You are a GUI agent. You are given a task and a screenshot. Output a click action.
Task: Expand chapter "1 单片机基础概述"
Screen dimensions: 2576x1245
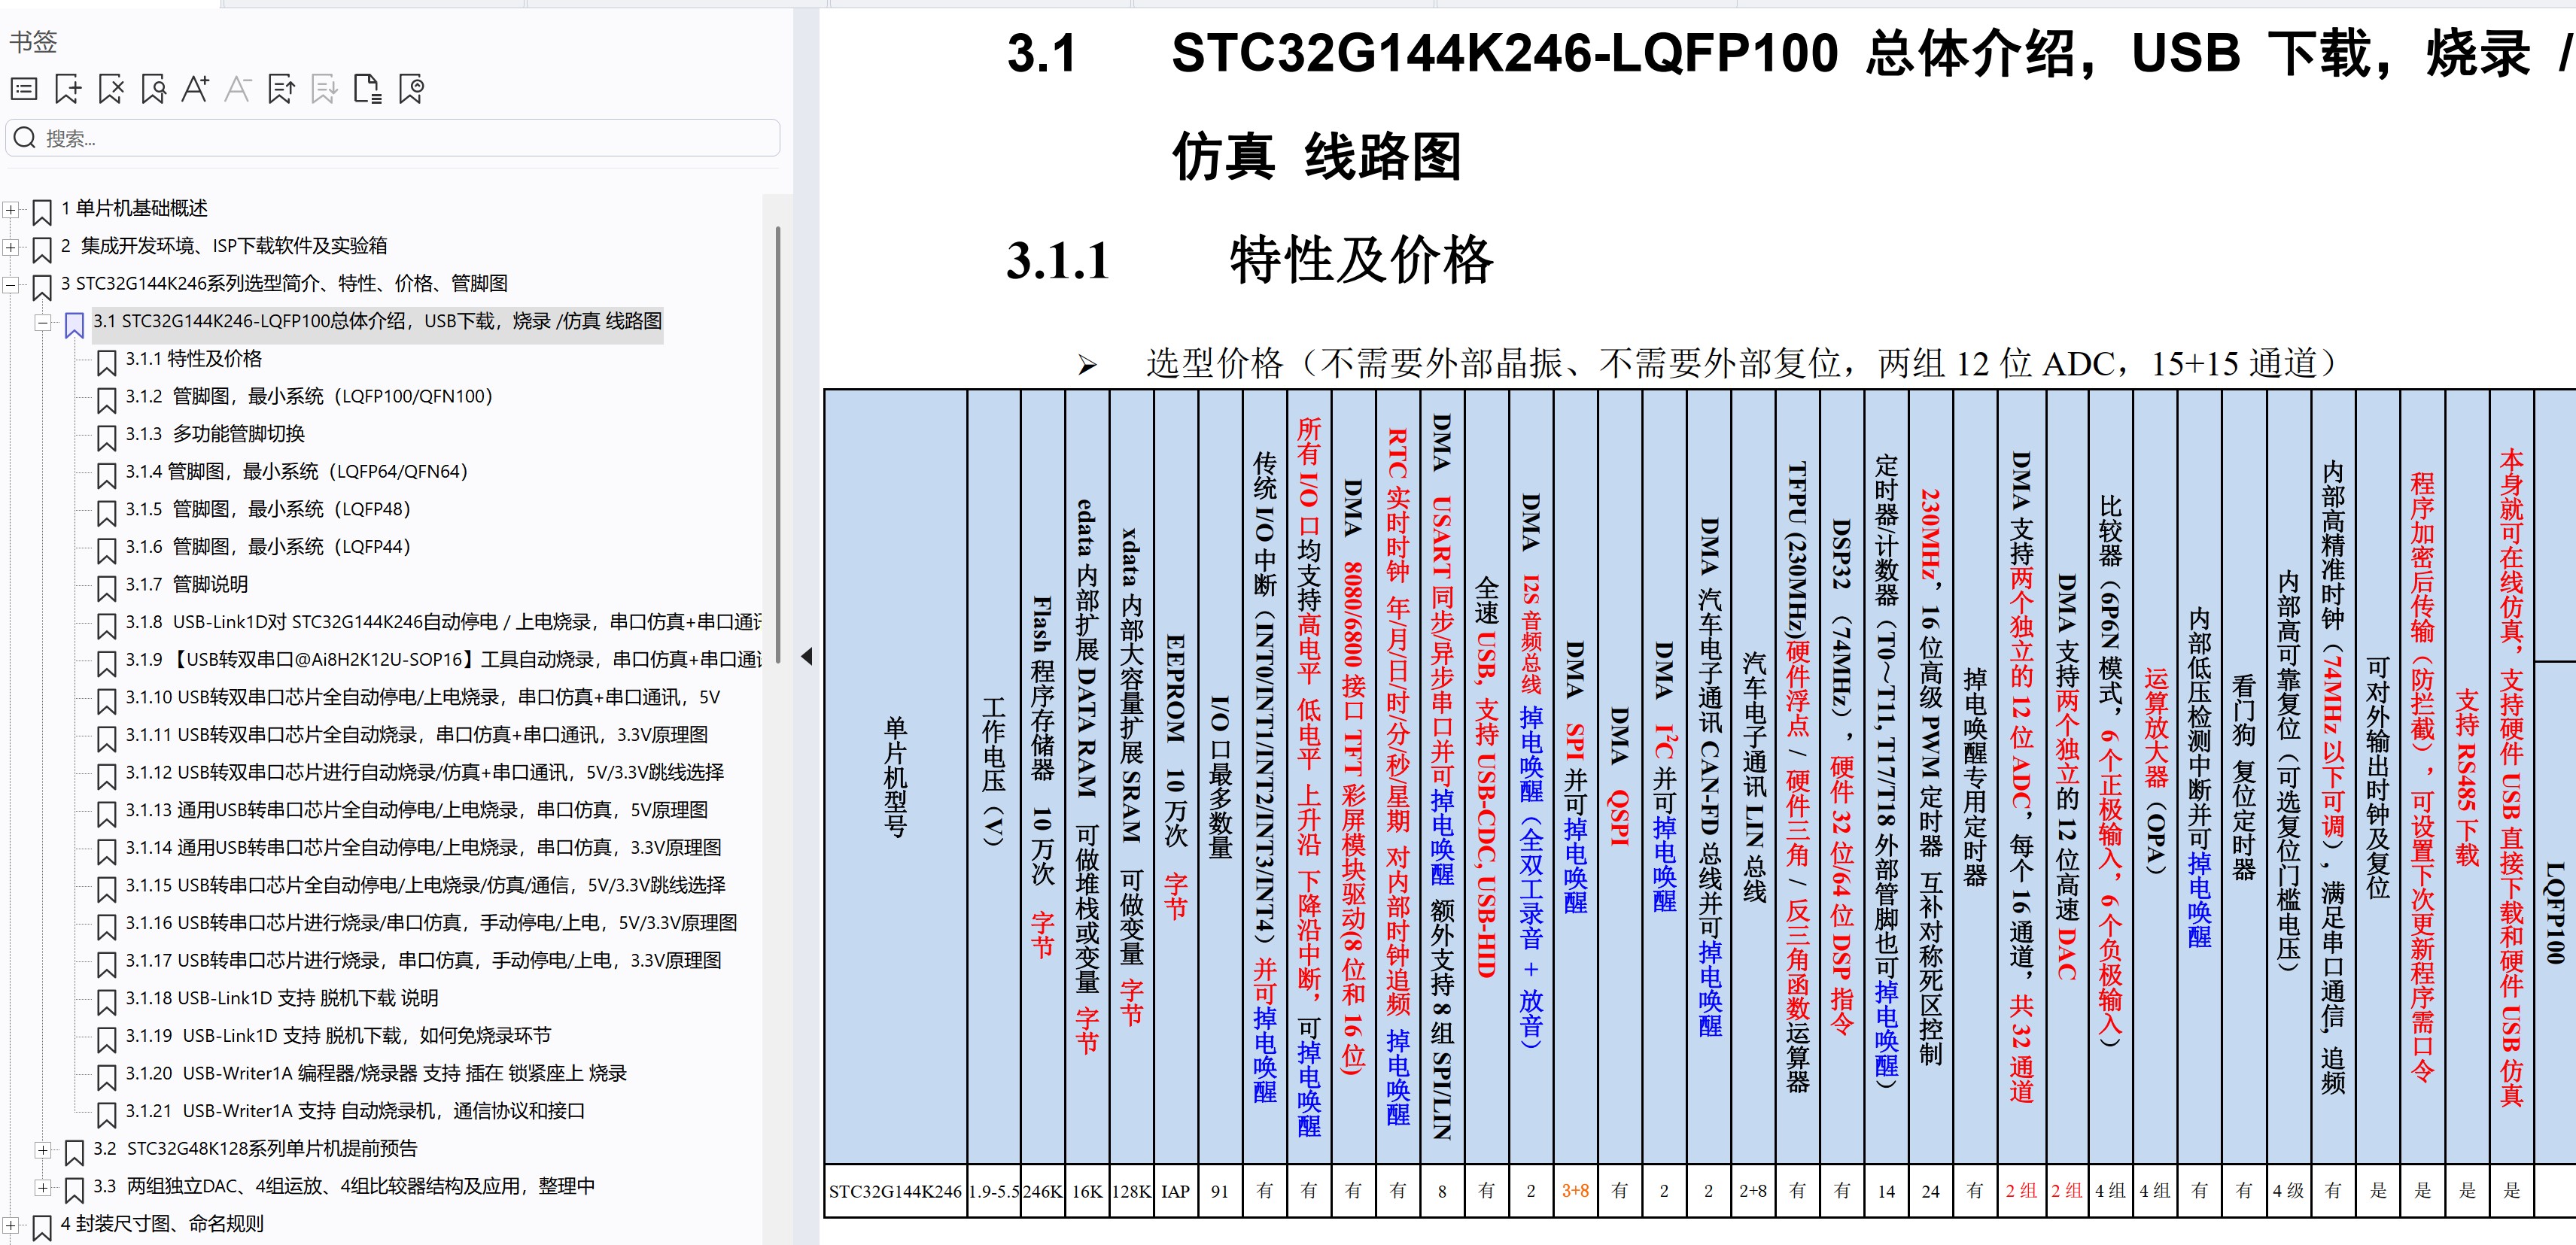coord(10,209)
